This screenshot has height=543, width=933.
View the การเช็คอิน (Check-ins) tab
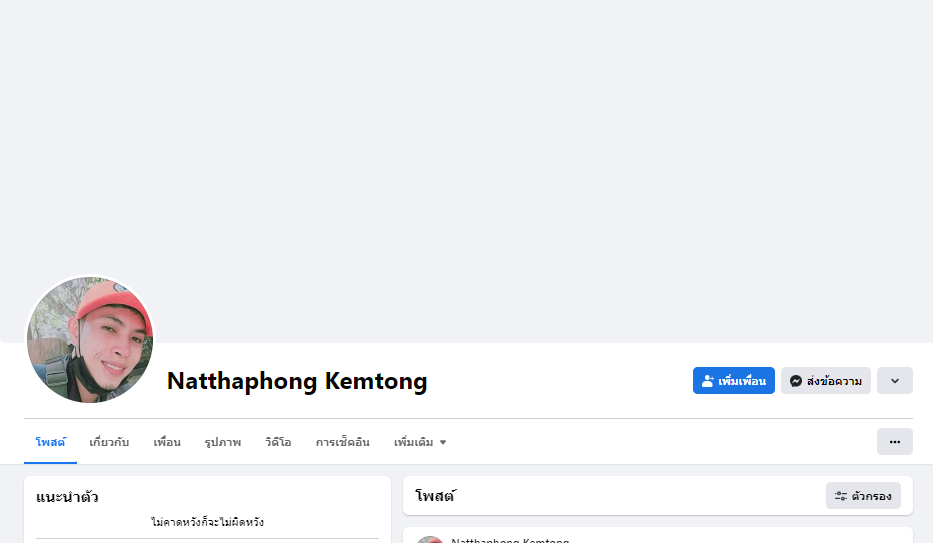pos(343,442)
